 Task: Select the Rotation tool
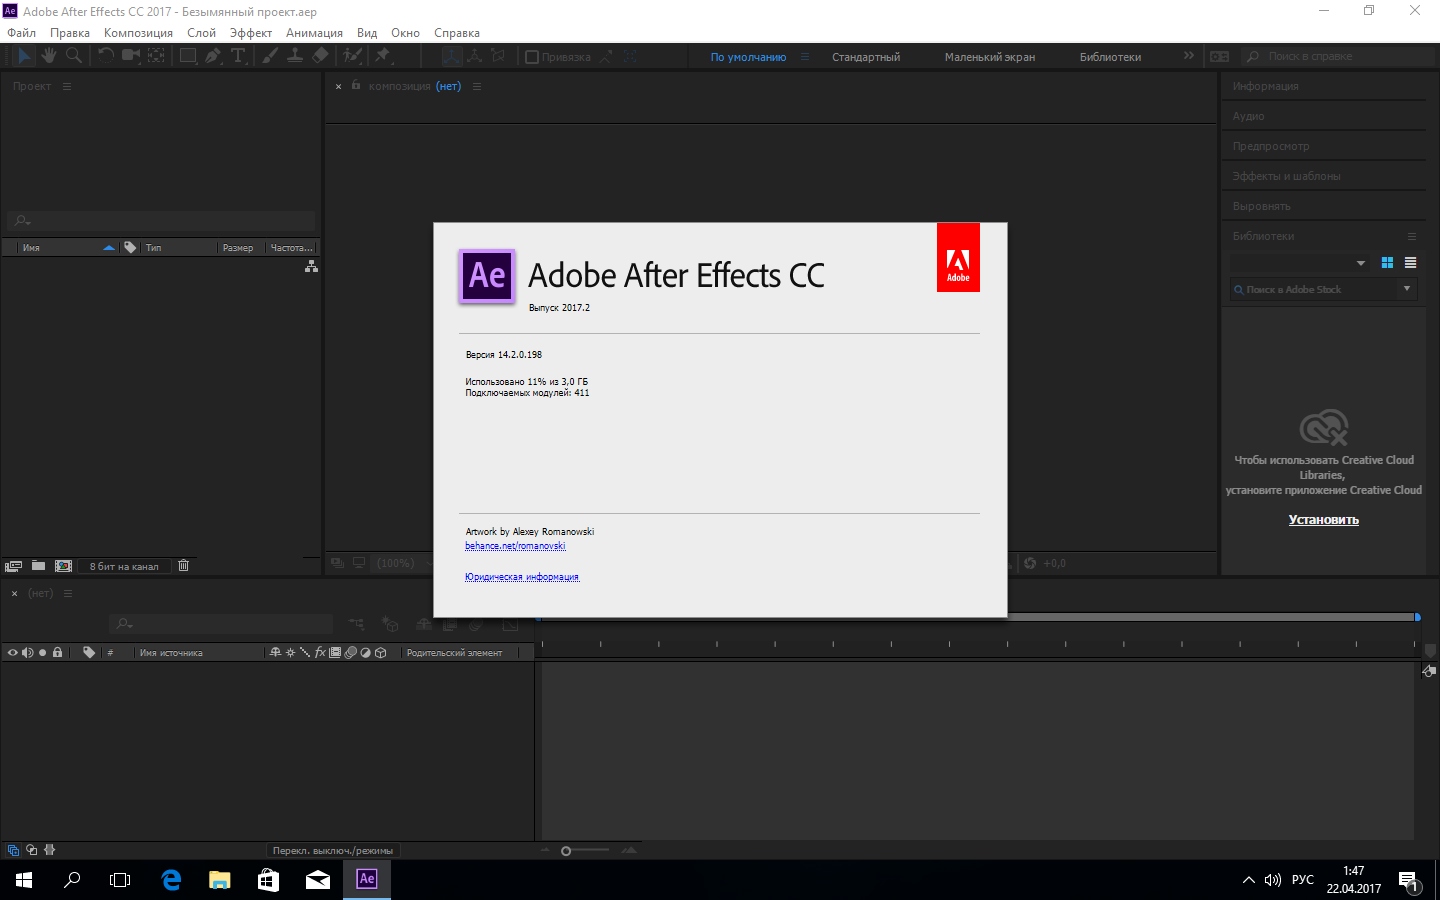[105, 56]
